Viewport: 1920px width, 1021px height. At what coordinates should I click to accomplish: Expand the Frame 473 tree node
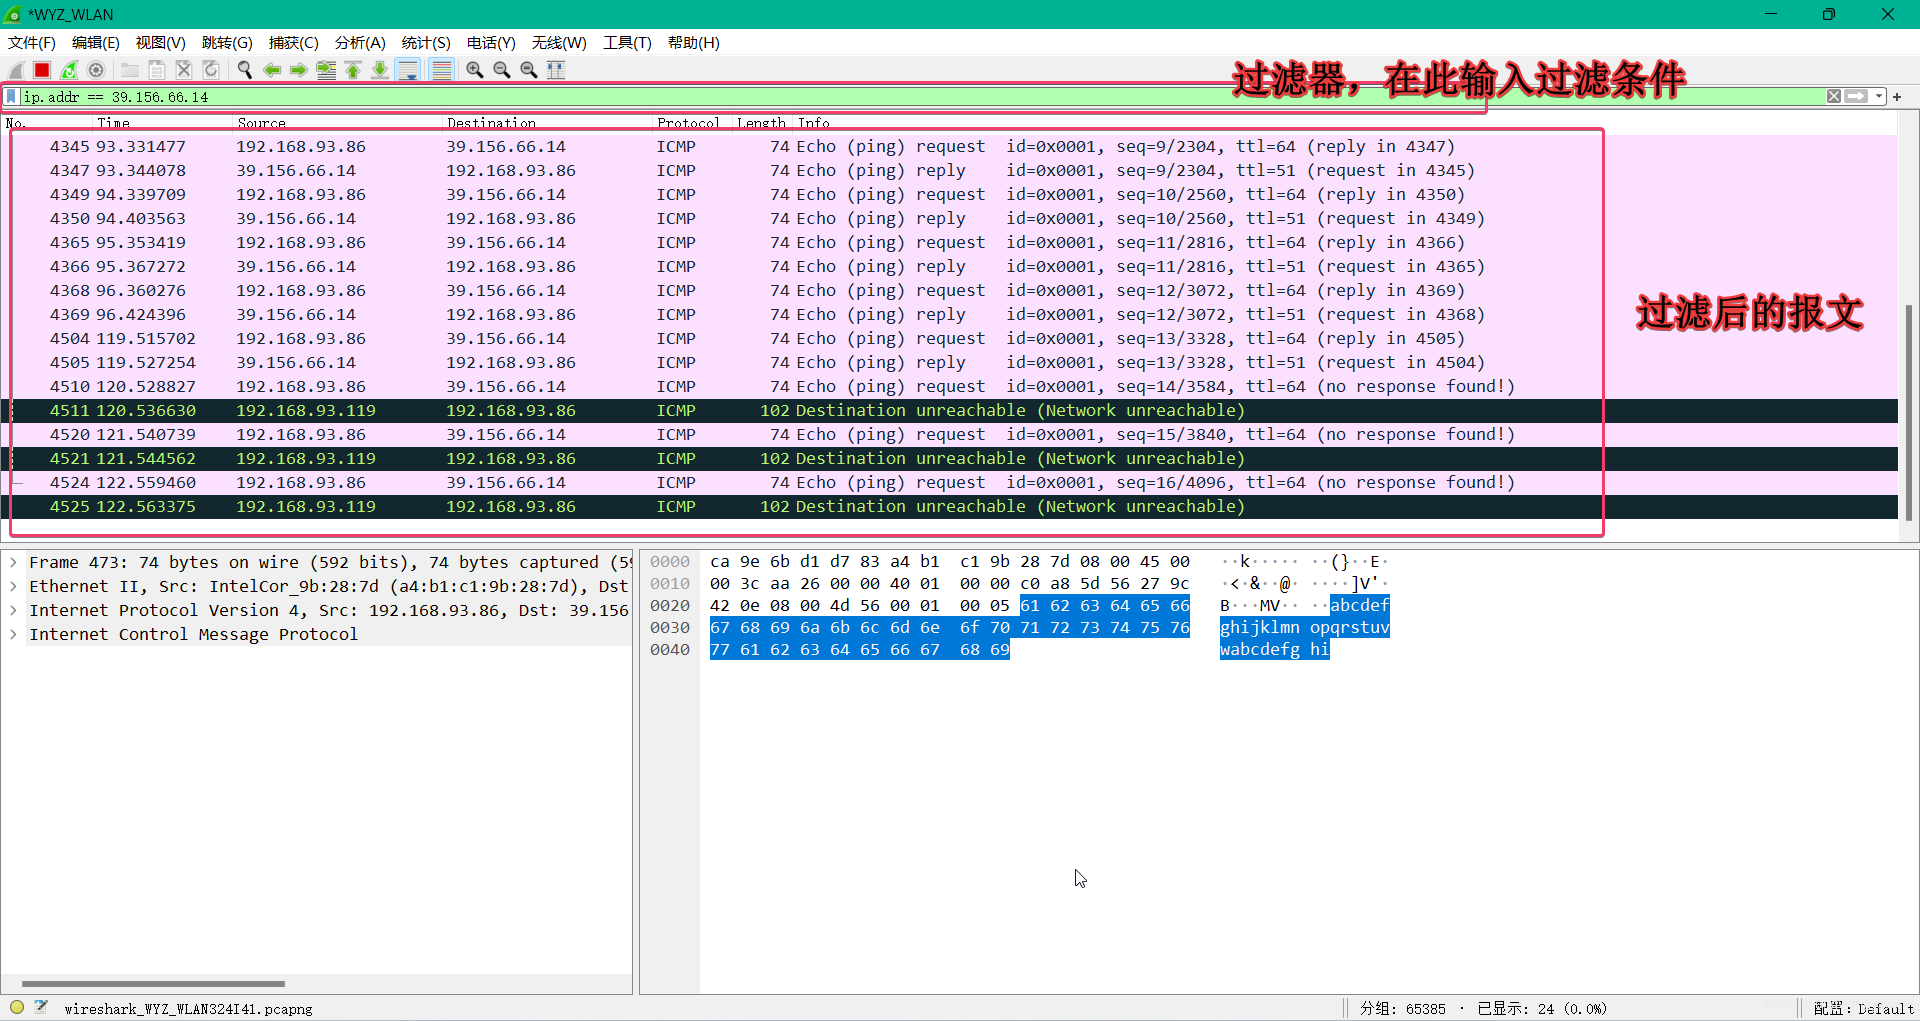(x=13, y=562)
